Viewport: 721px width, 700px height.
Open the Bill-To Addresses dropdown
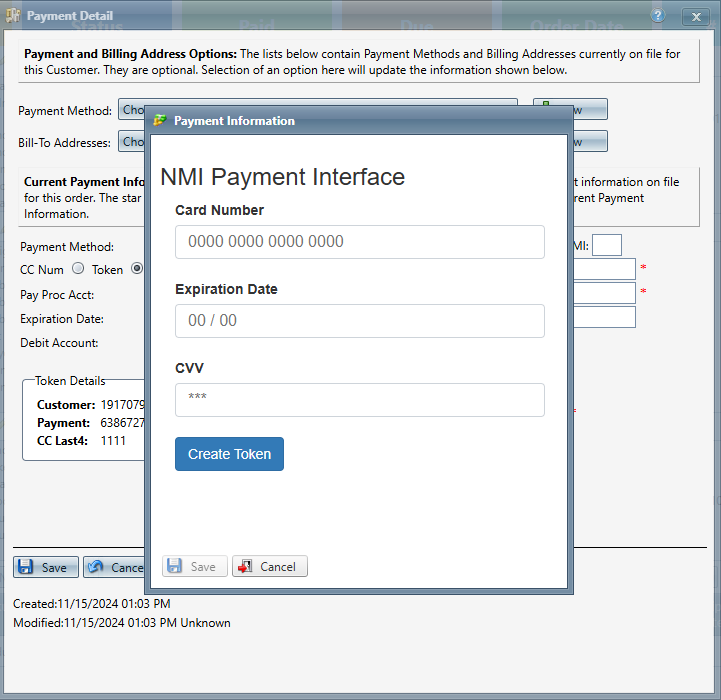tap(132, 142)
